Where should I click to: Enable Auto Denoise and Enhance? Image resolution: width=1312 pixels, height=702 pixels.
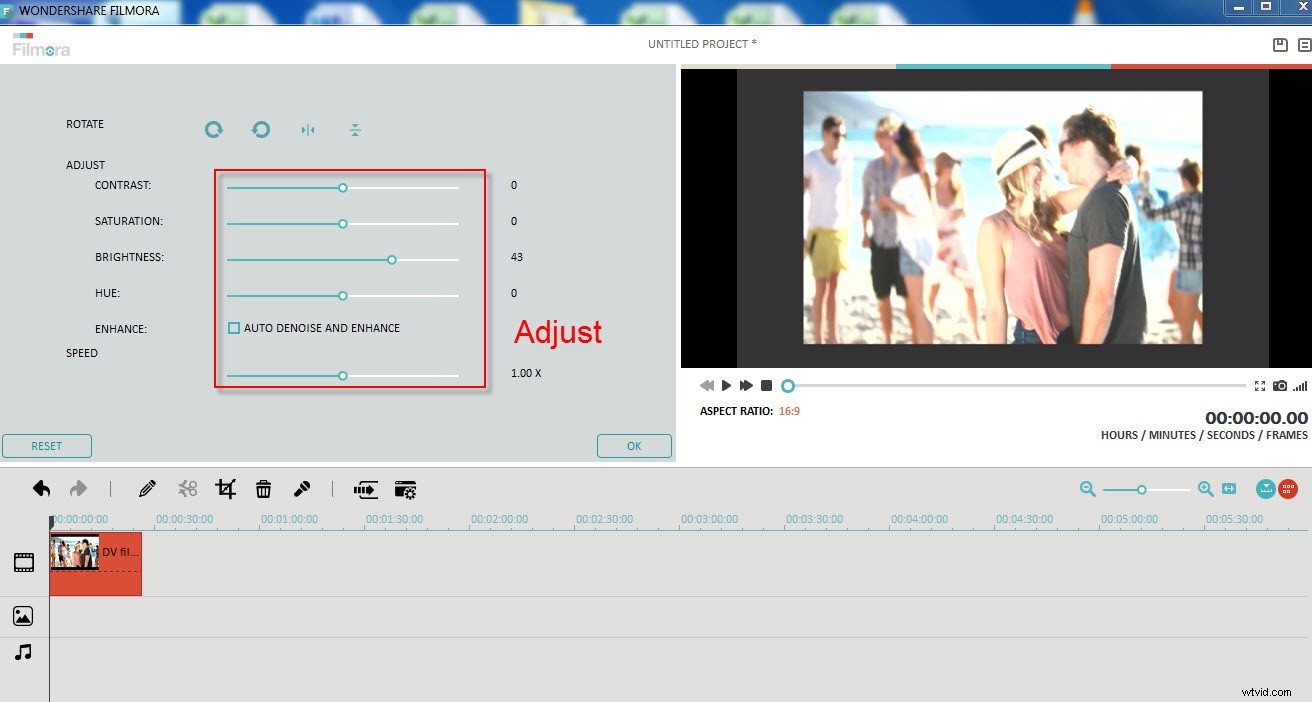point(234,327)
